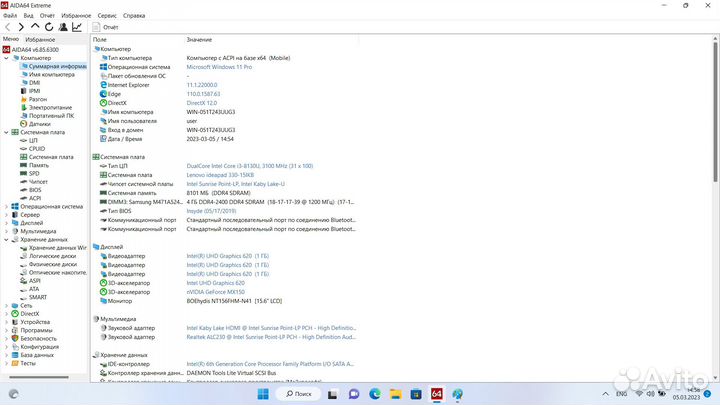Select Датчики sensor item in tree
The height and width of the screenshot is (405, 720).
(x=40, y=124)
